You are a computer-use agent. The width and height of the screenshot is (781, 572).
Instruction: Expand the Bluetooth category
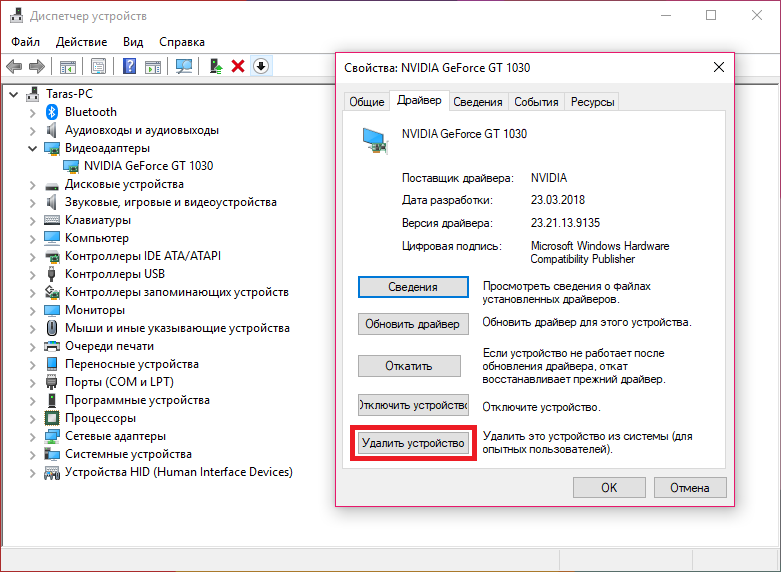tap(32, 113)
